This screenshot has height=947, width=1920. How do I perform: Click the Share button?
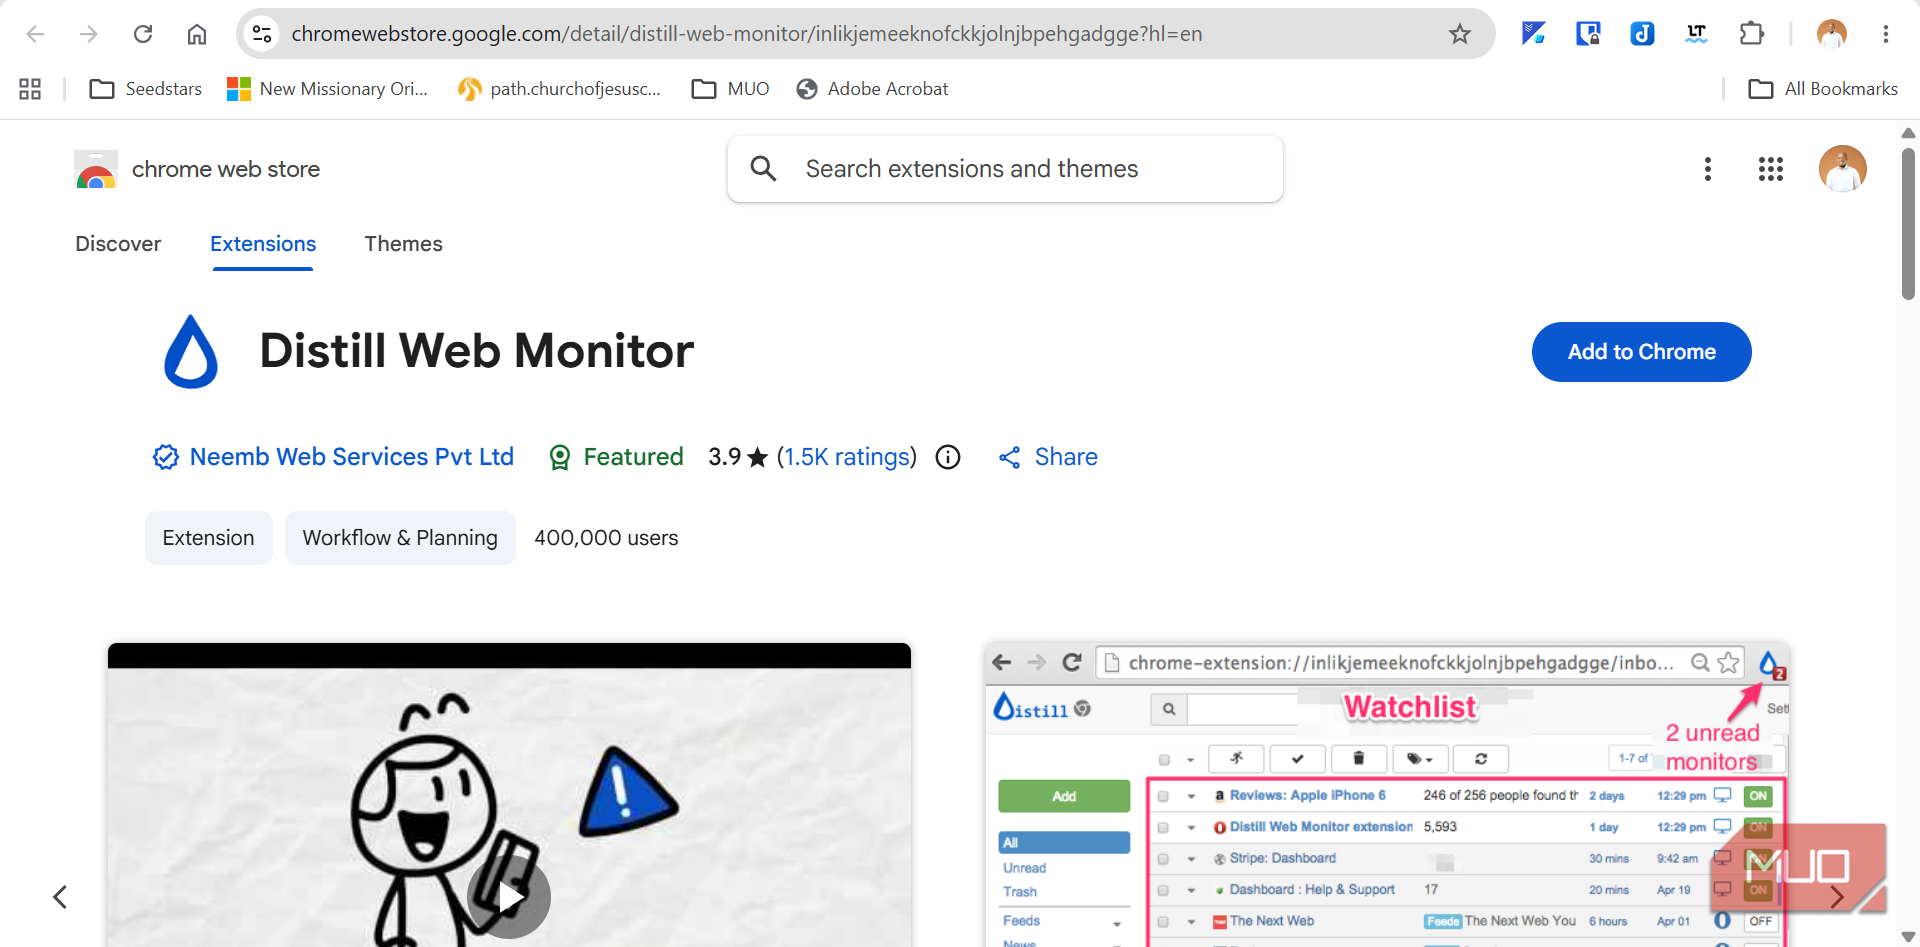(1048, 457)
